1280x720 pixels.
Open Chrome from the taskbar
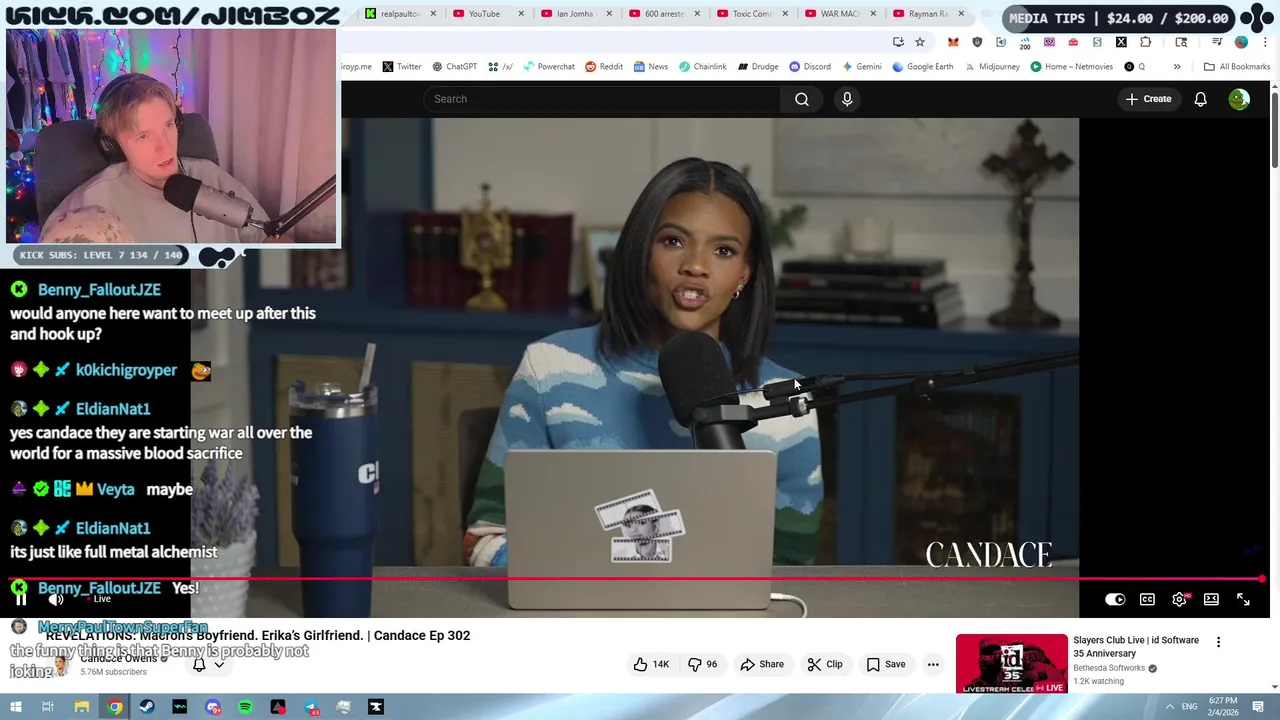pyautogui.click(x=115, y=707)
